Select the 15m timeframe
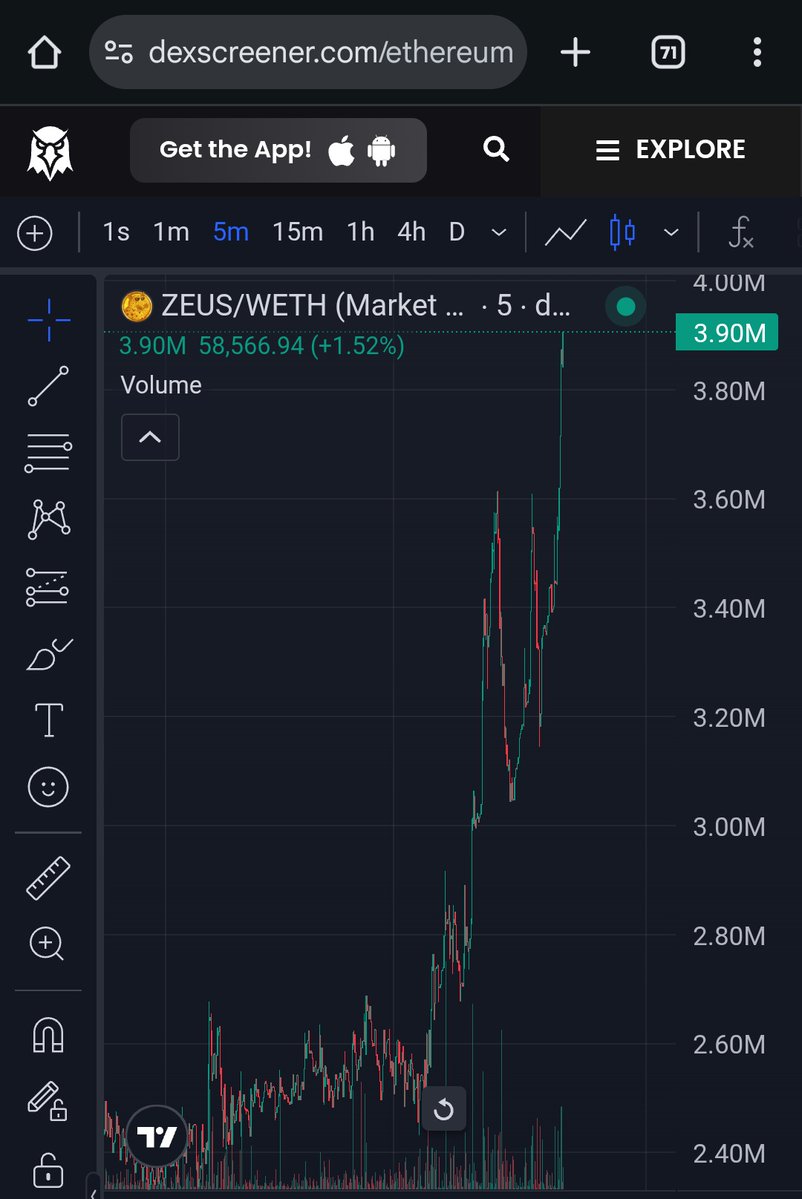Screen dimensions: 802x1199 297,232
